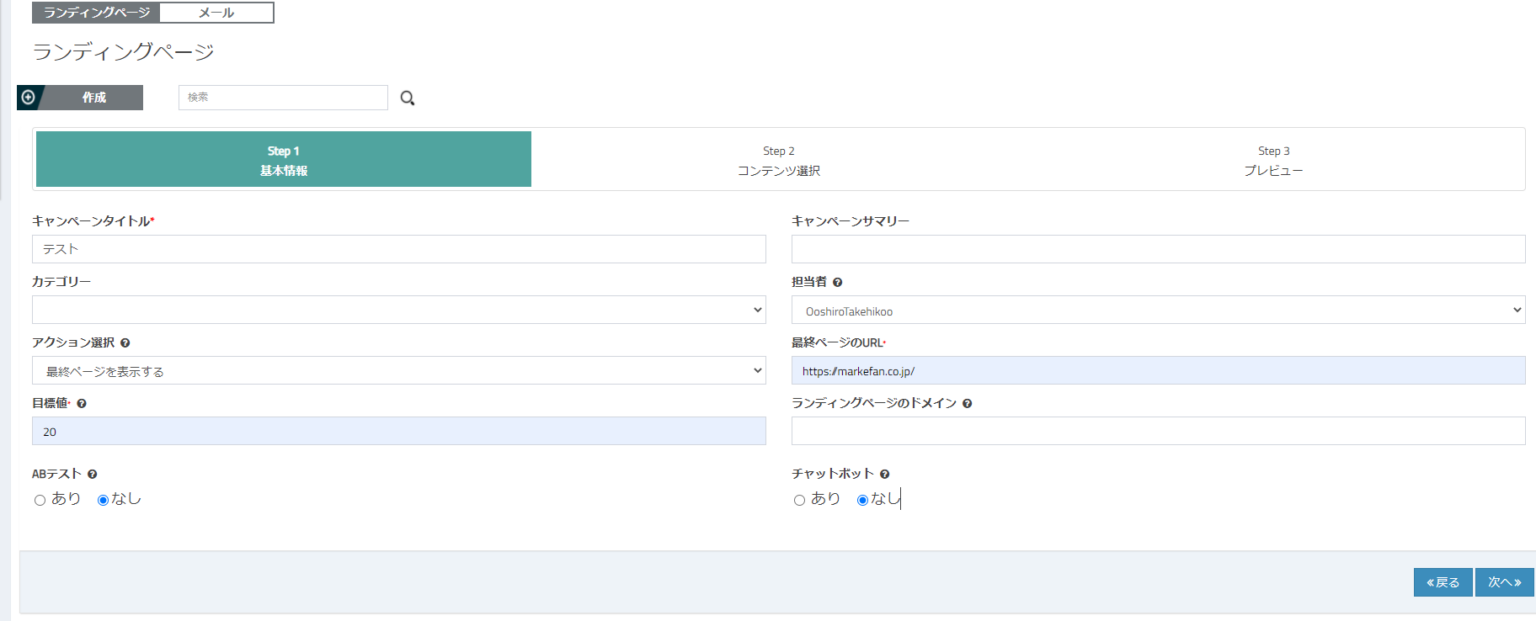Image resolution: width=1536 pixels, height=621 pixels.
Task: Switch to the メール tab
Action: tap(216, 13)
